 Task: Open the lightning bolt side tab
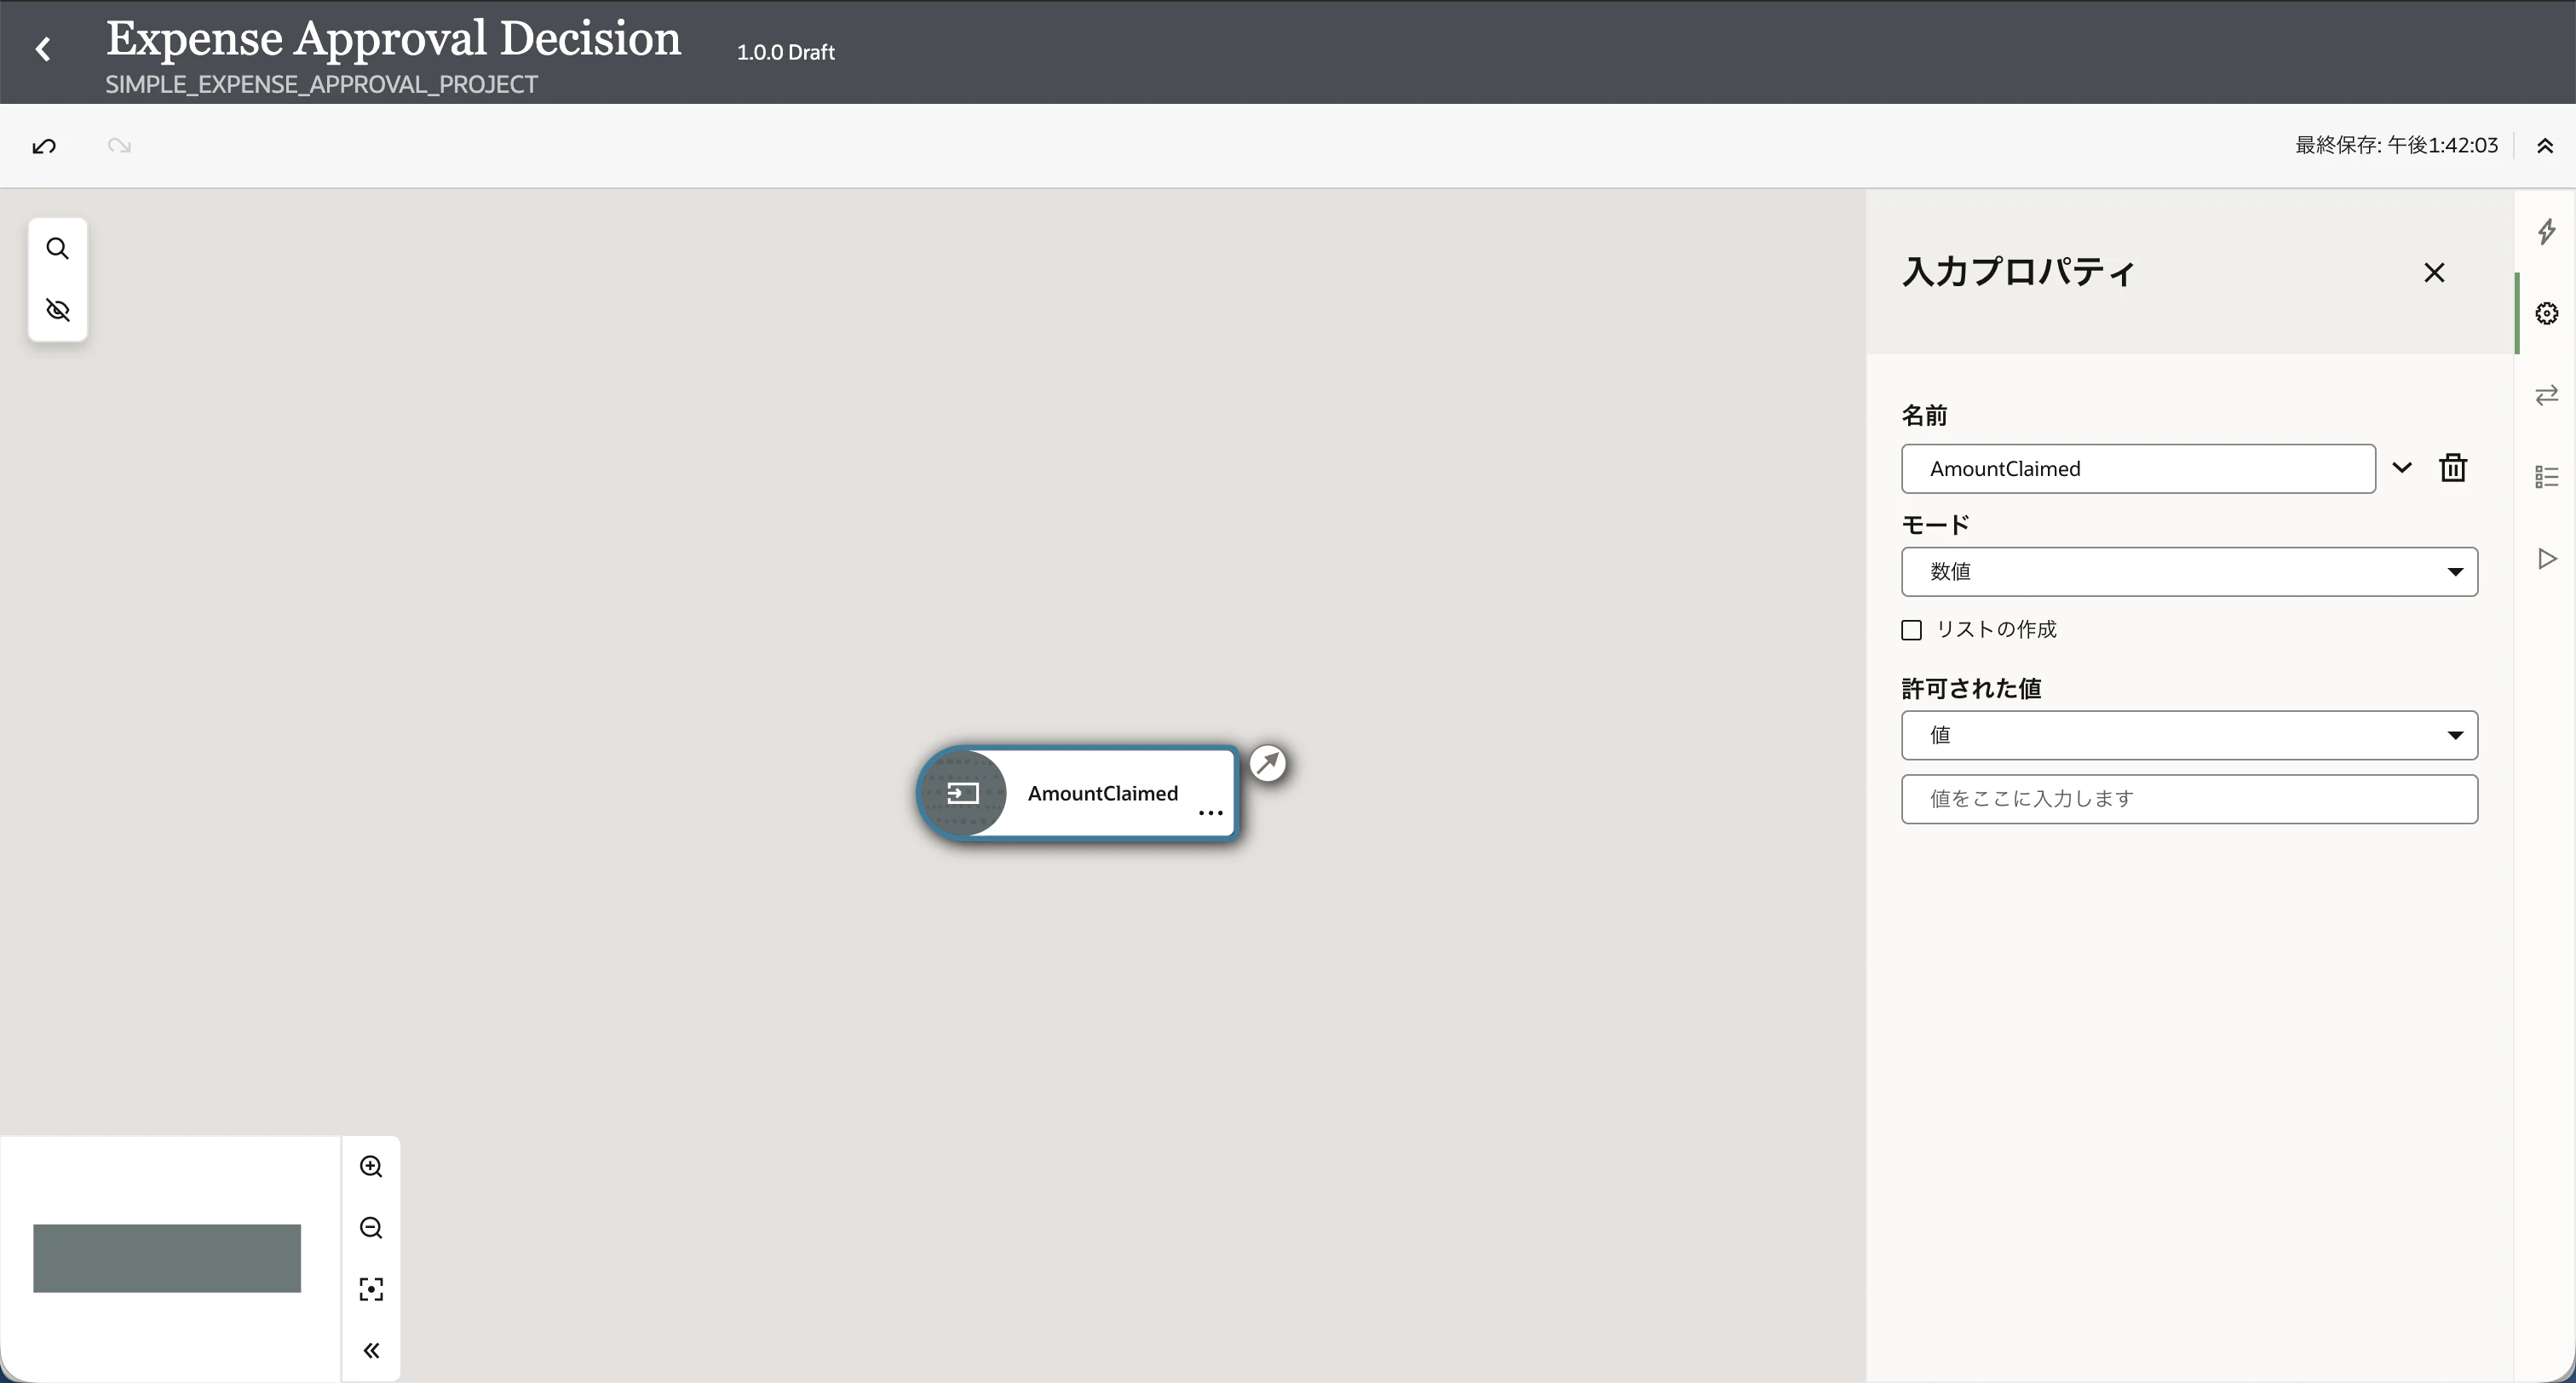(2546, 232)
